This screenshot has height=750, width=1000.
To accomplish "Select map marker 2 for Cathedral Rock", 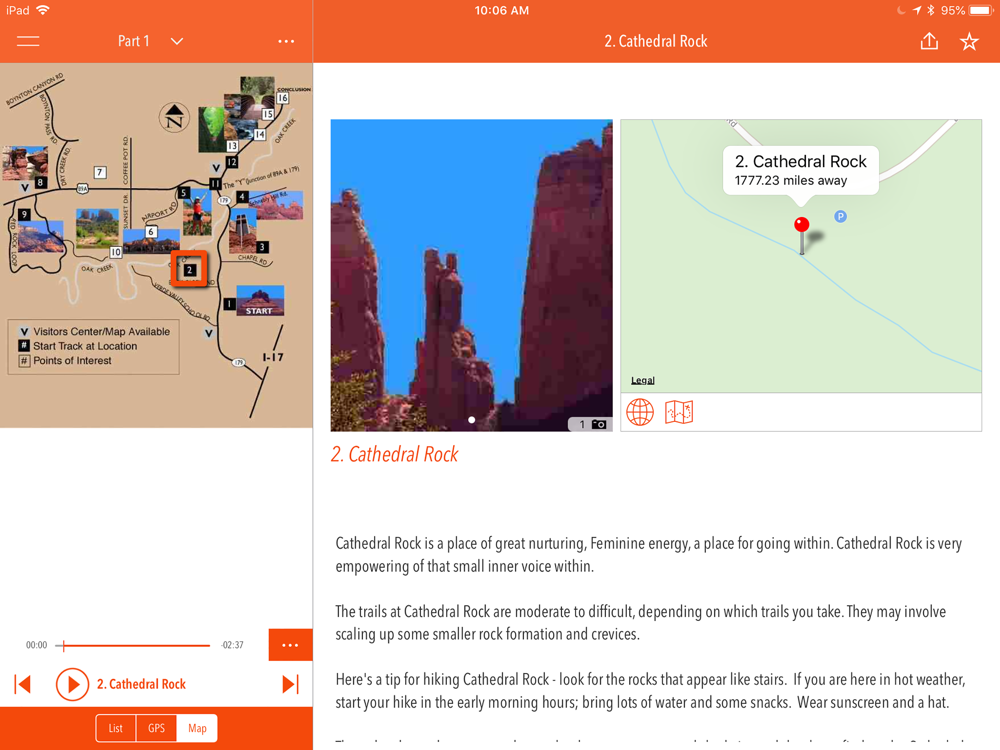I will coord(189,269).
